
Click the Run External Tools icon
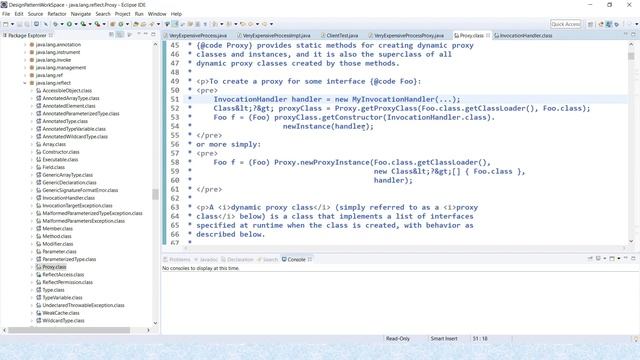(x=97, y=24)
